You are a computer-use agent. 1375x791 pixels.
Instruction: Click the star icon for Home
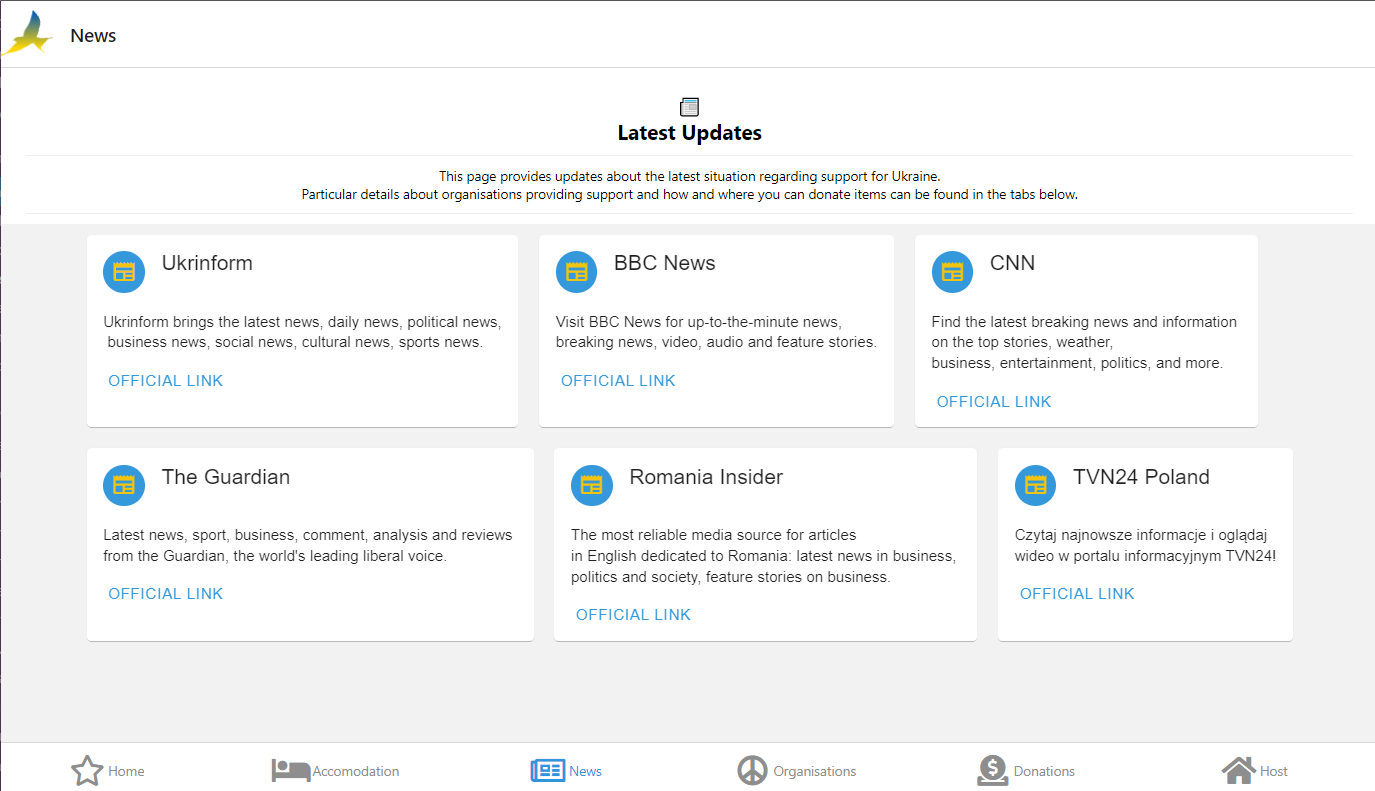pos(87,771)
